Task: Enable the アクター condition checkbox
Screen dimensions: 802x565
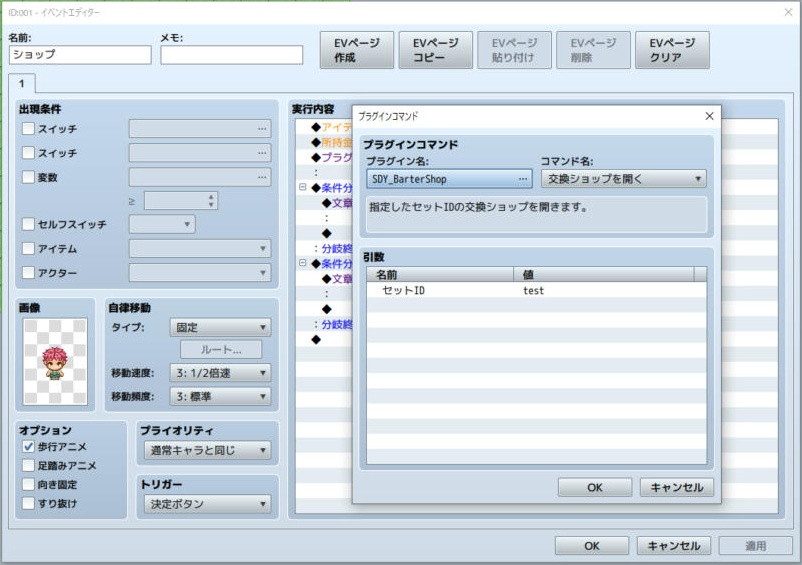Action: [x=28, y=273]
